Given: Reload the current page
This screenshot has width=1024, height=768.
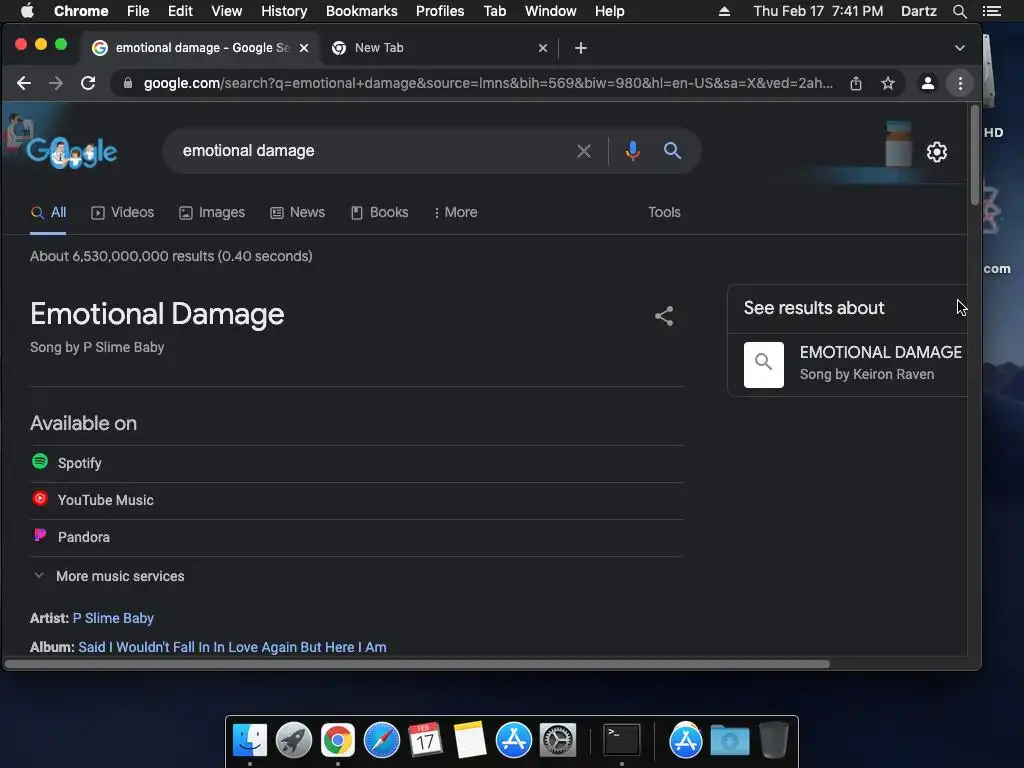Looking at the screenshot, I should tap(88, 84).
